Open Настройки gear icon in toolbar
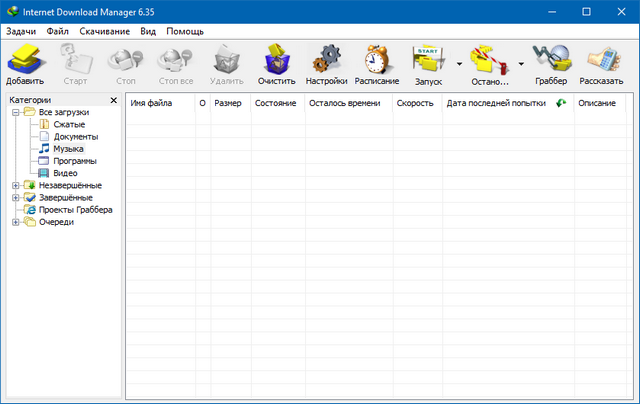 coord(327,62)
